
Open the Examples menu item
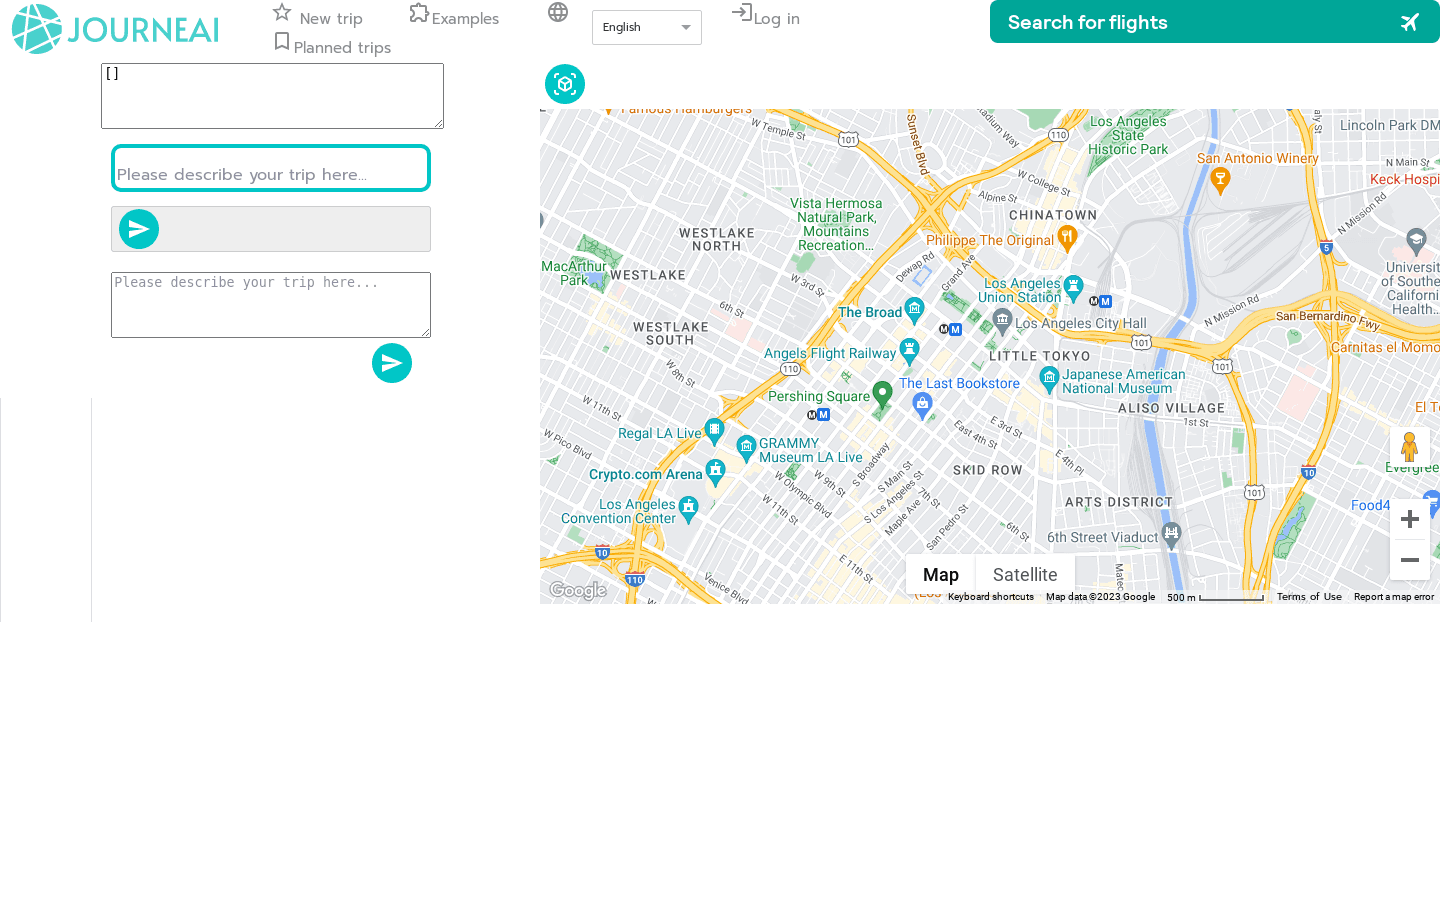[x=454, y=18]
